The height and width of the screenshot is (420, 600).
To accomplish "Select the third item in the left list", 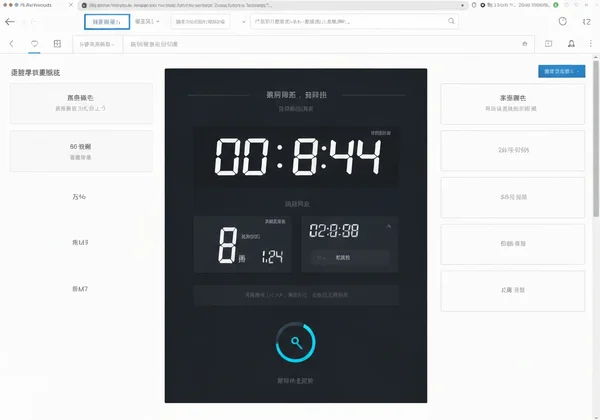I will pyautogui.click(x=79, y=197).
